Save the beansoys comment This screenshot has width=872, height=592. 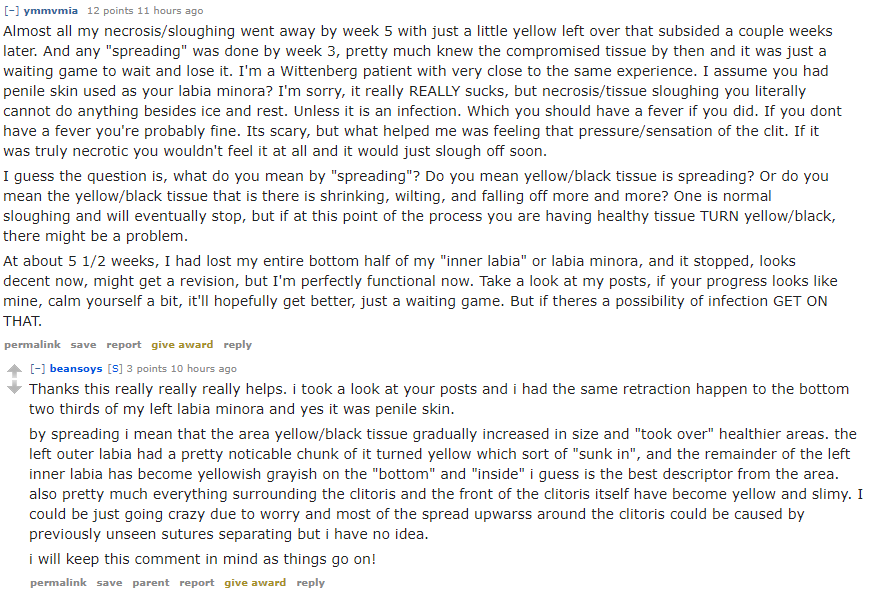(x=109, y=583)
